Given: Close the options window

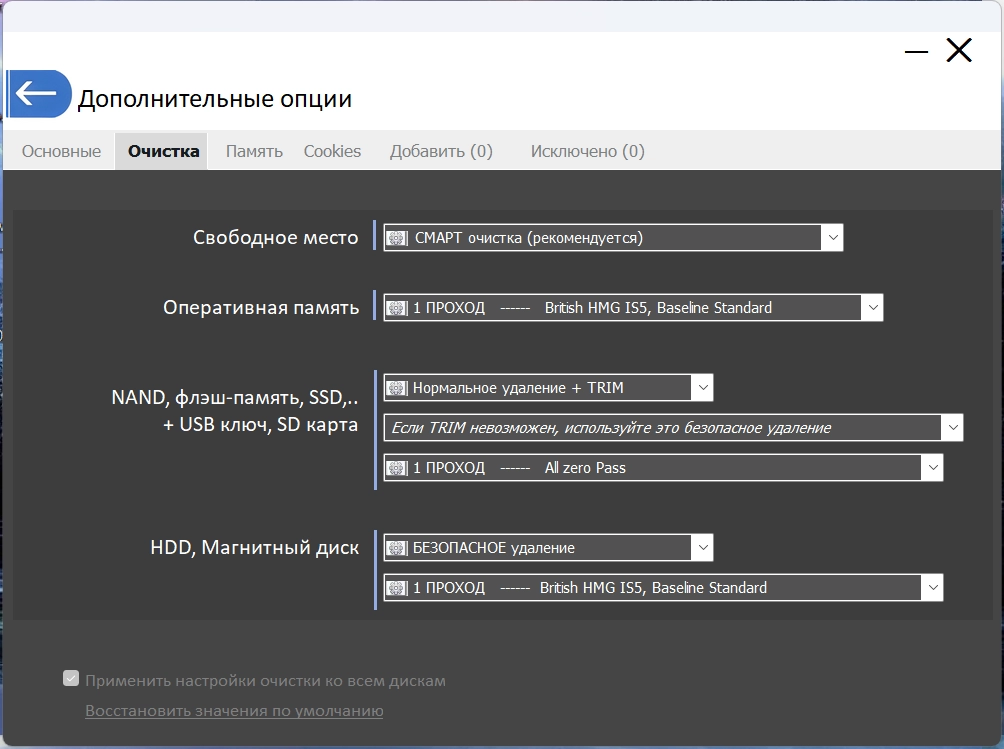Looking at the screenshot, I should click(x=958, y=51).
